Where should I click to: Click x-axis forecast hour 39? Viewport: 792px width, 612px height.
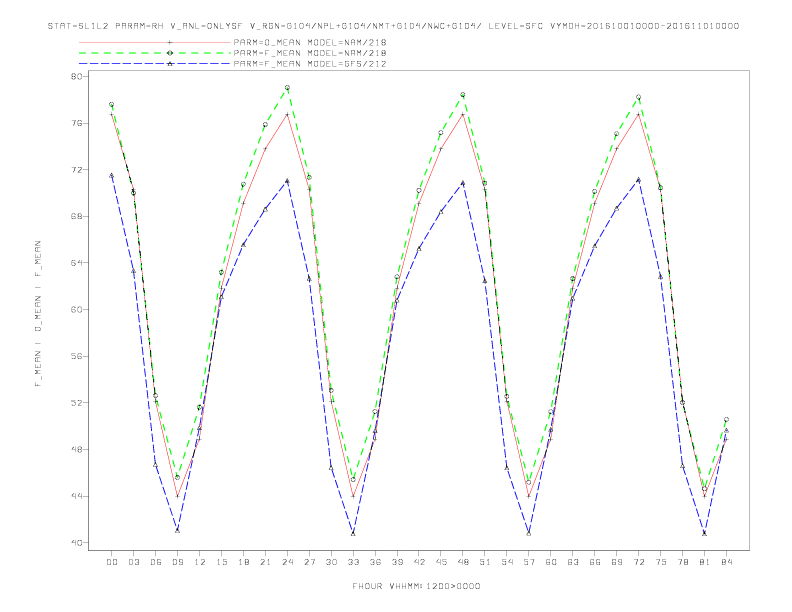click(397, 562)
